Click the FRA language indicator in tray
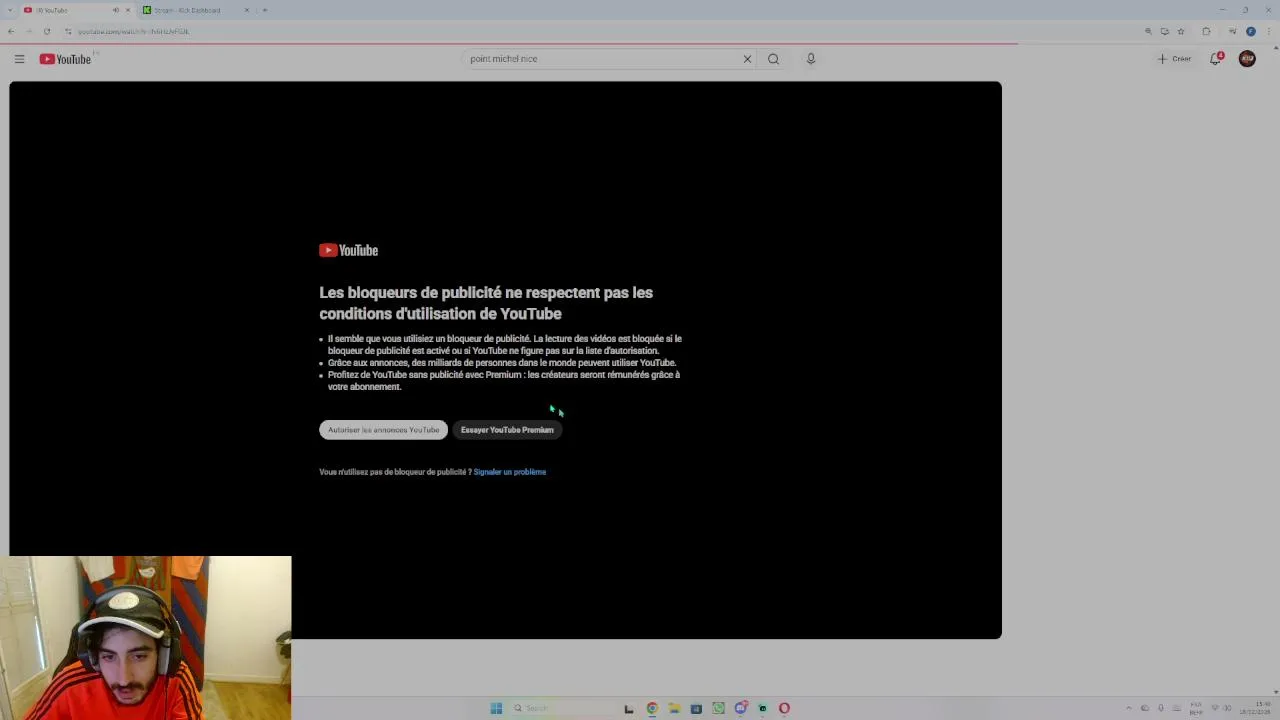 pos(1196,708)
